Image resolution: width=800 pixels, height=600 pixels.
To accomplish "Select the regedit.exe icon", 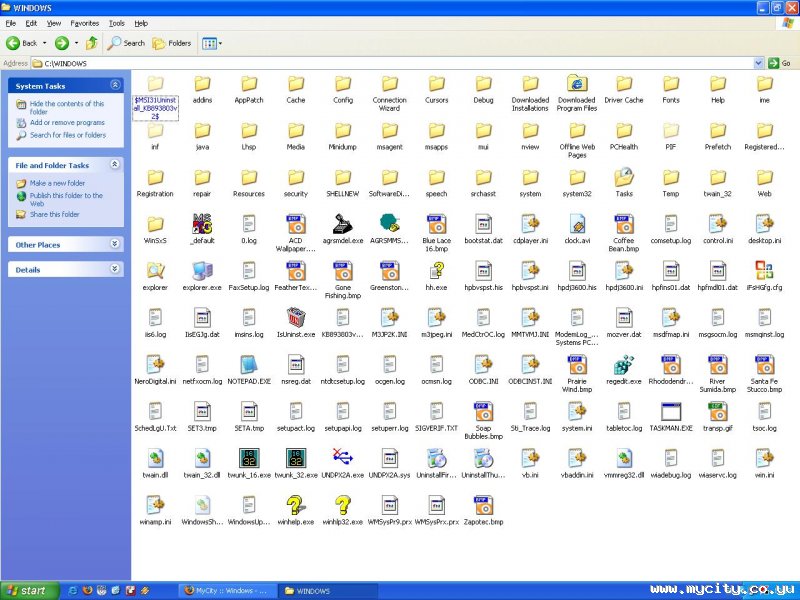I will (624, 364).
